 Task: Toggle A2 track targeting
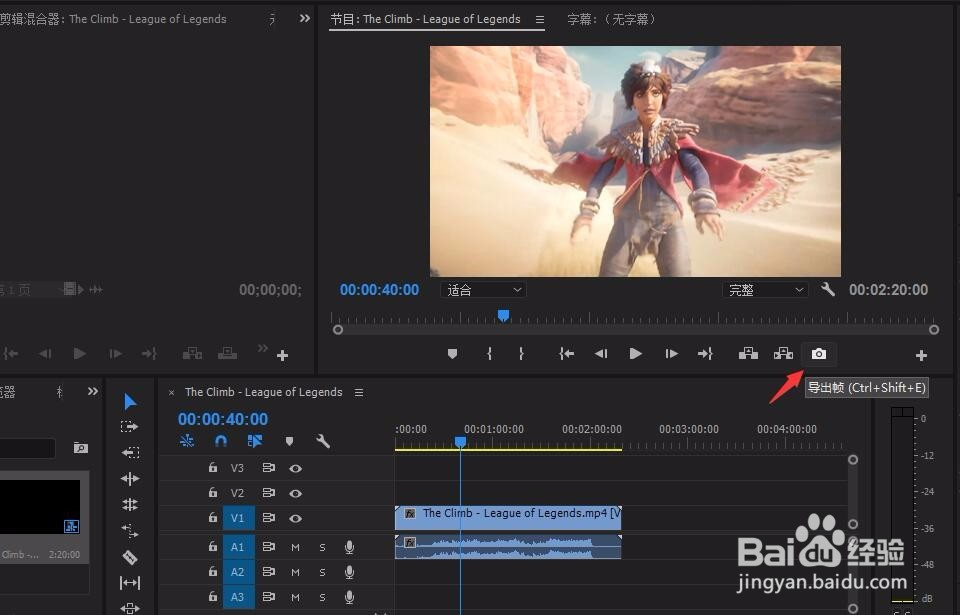238,572
